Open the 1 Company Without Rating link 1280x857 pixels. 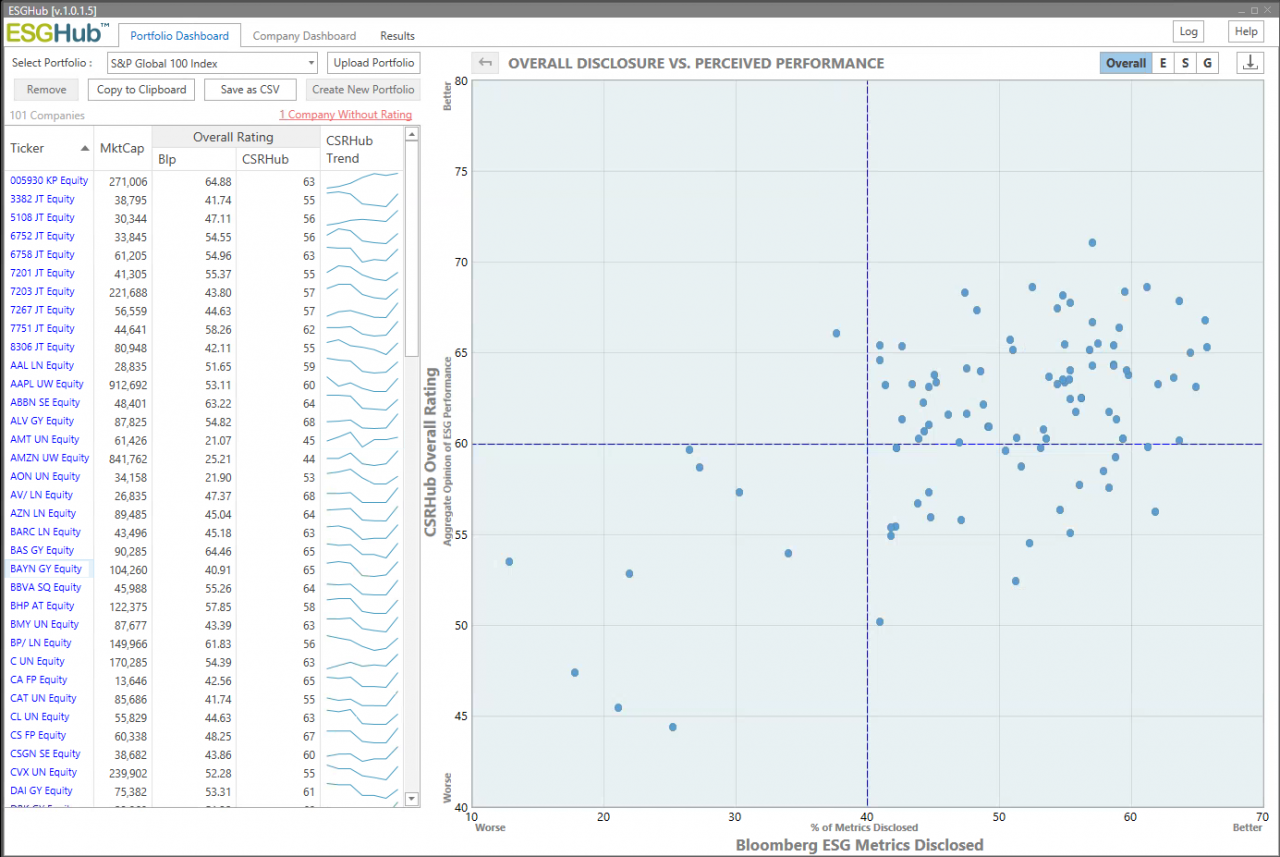coord(345,115)
